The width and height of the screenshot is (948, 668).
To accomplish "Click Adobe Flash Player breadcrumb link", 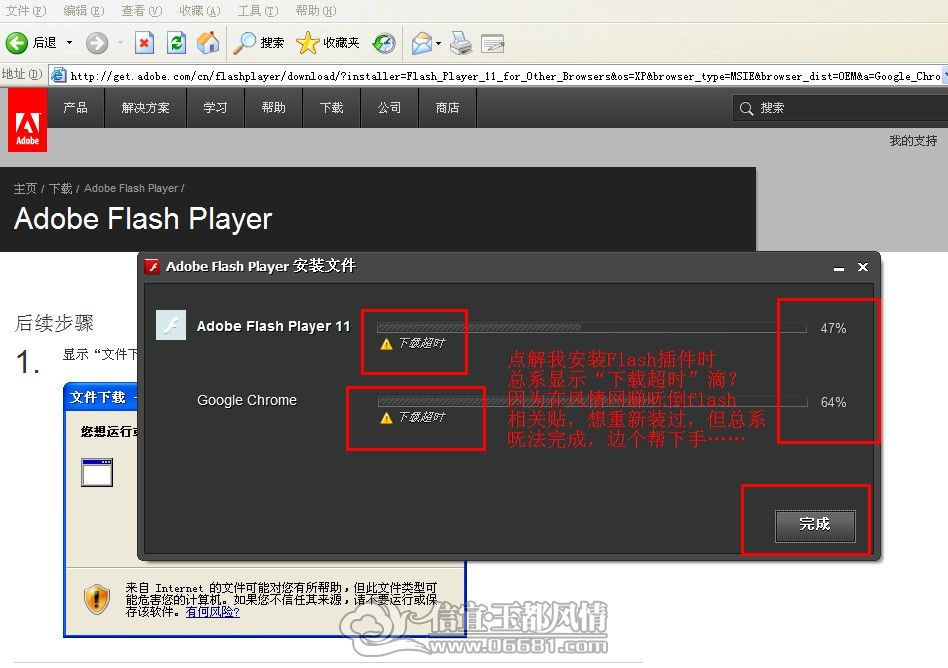I will tap(131, 189).
